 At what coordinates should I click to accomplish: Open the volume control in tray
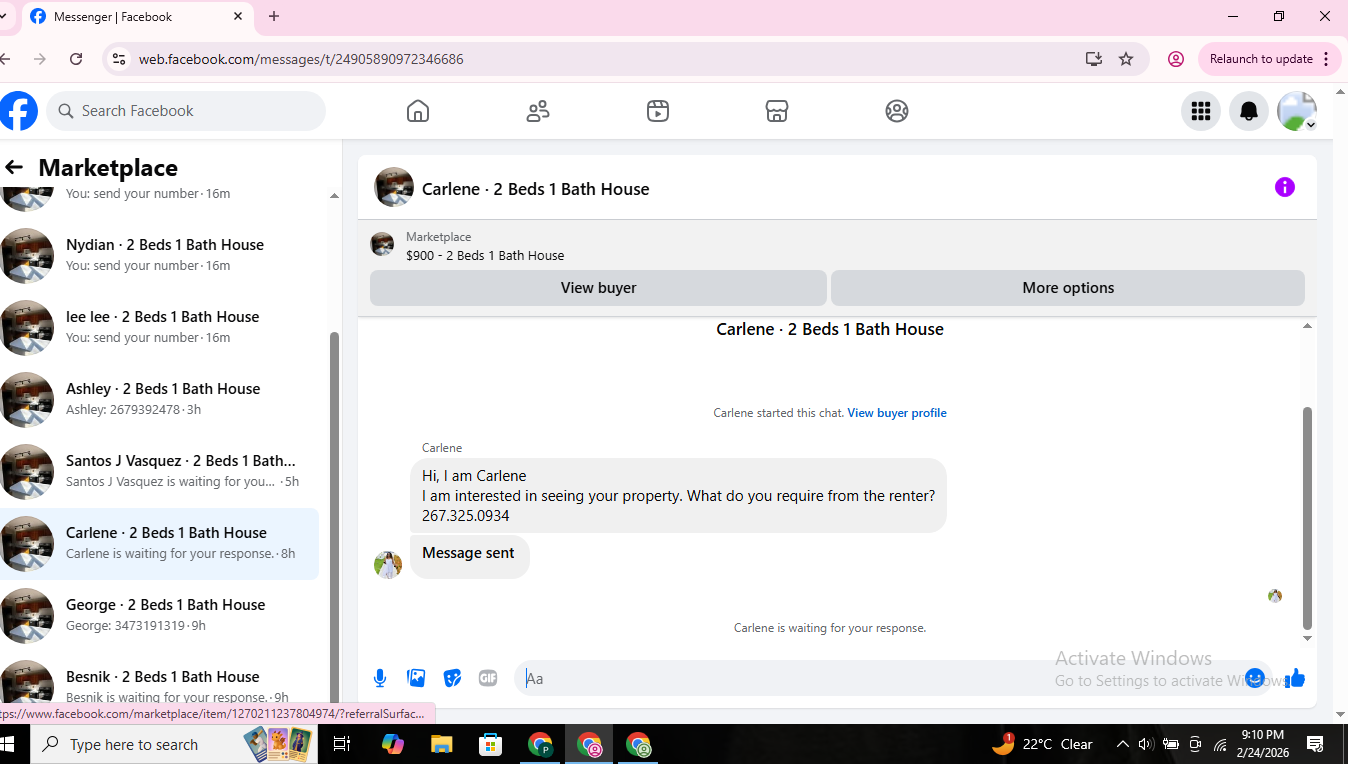click(1146, 745)
